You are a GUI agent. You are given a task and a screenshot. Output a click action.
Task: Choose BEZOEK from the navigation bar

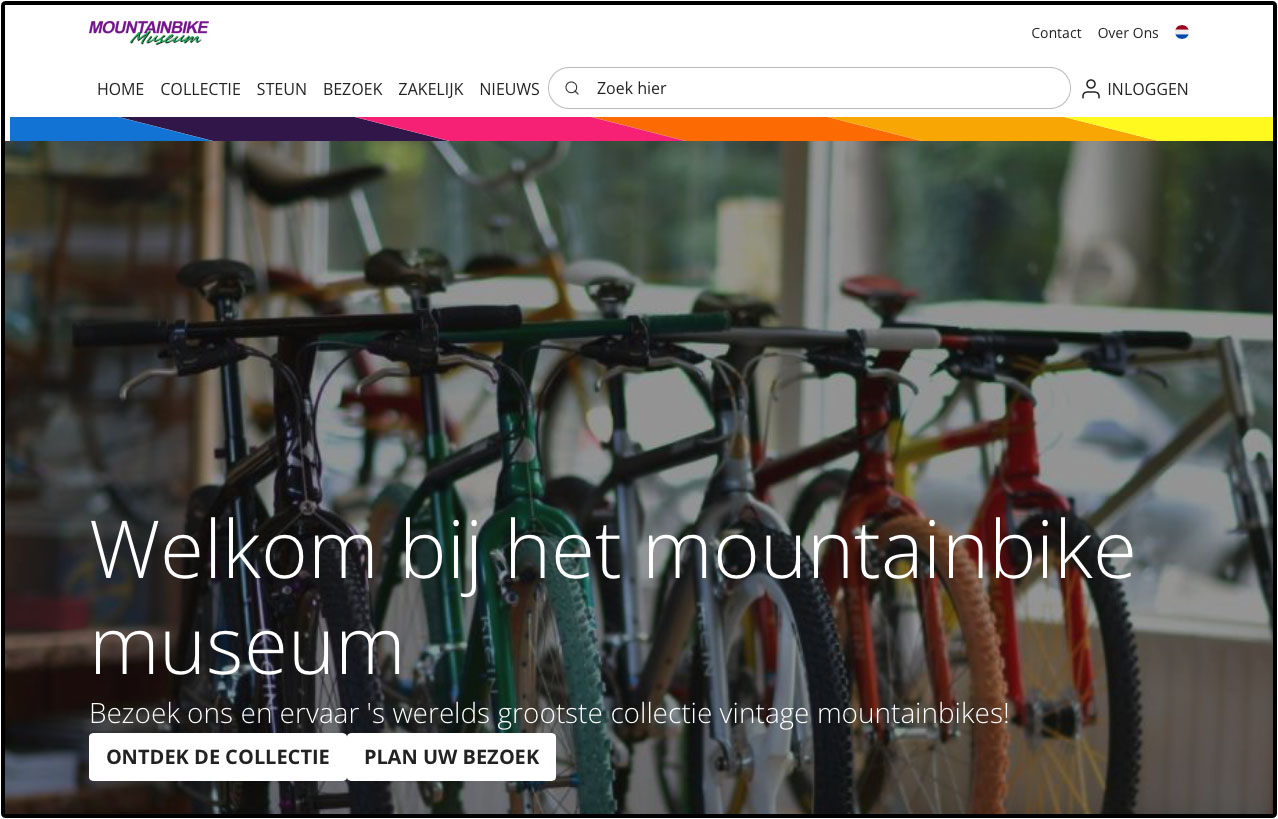click(x=352, y=89)
